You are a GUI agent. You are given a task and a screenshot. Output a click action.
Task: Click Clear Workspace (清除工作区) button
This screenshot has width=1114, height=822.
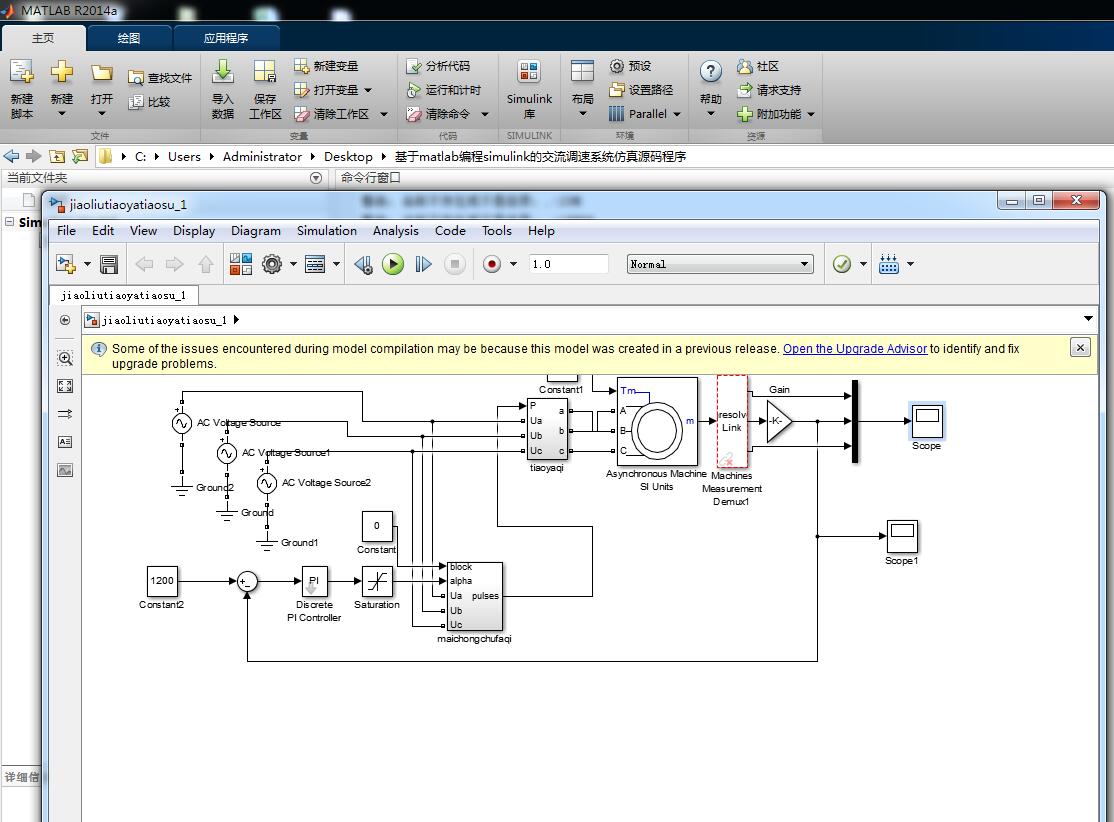pyautogui.click(x=332, y=114)
